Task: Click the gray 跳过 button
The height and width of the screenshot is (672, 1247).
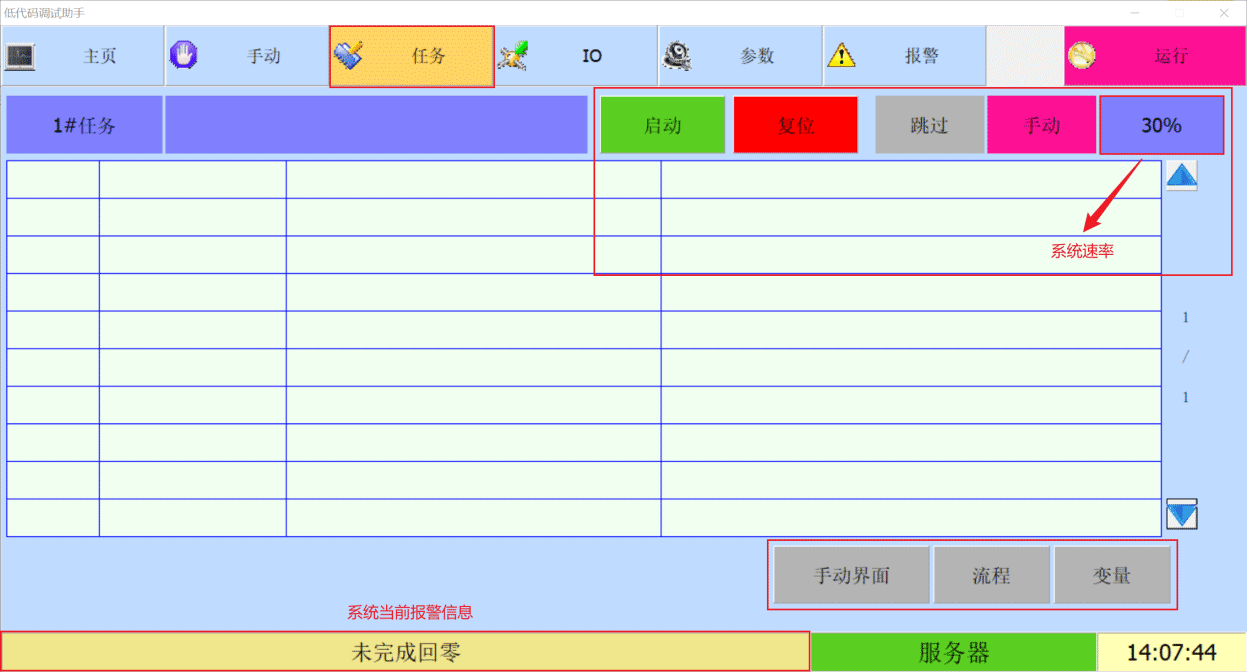Action: click(x=929, y=126)
